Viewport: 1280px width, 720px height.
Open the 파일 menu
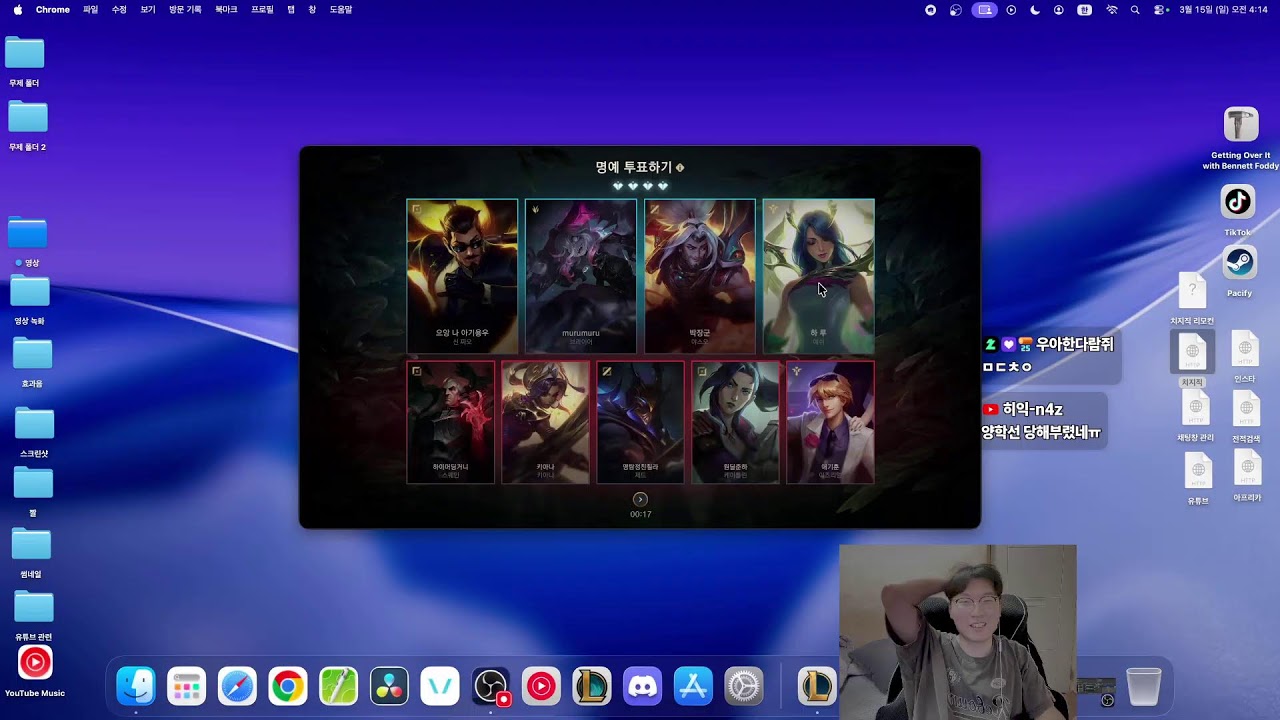[91, 9]
